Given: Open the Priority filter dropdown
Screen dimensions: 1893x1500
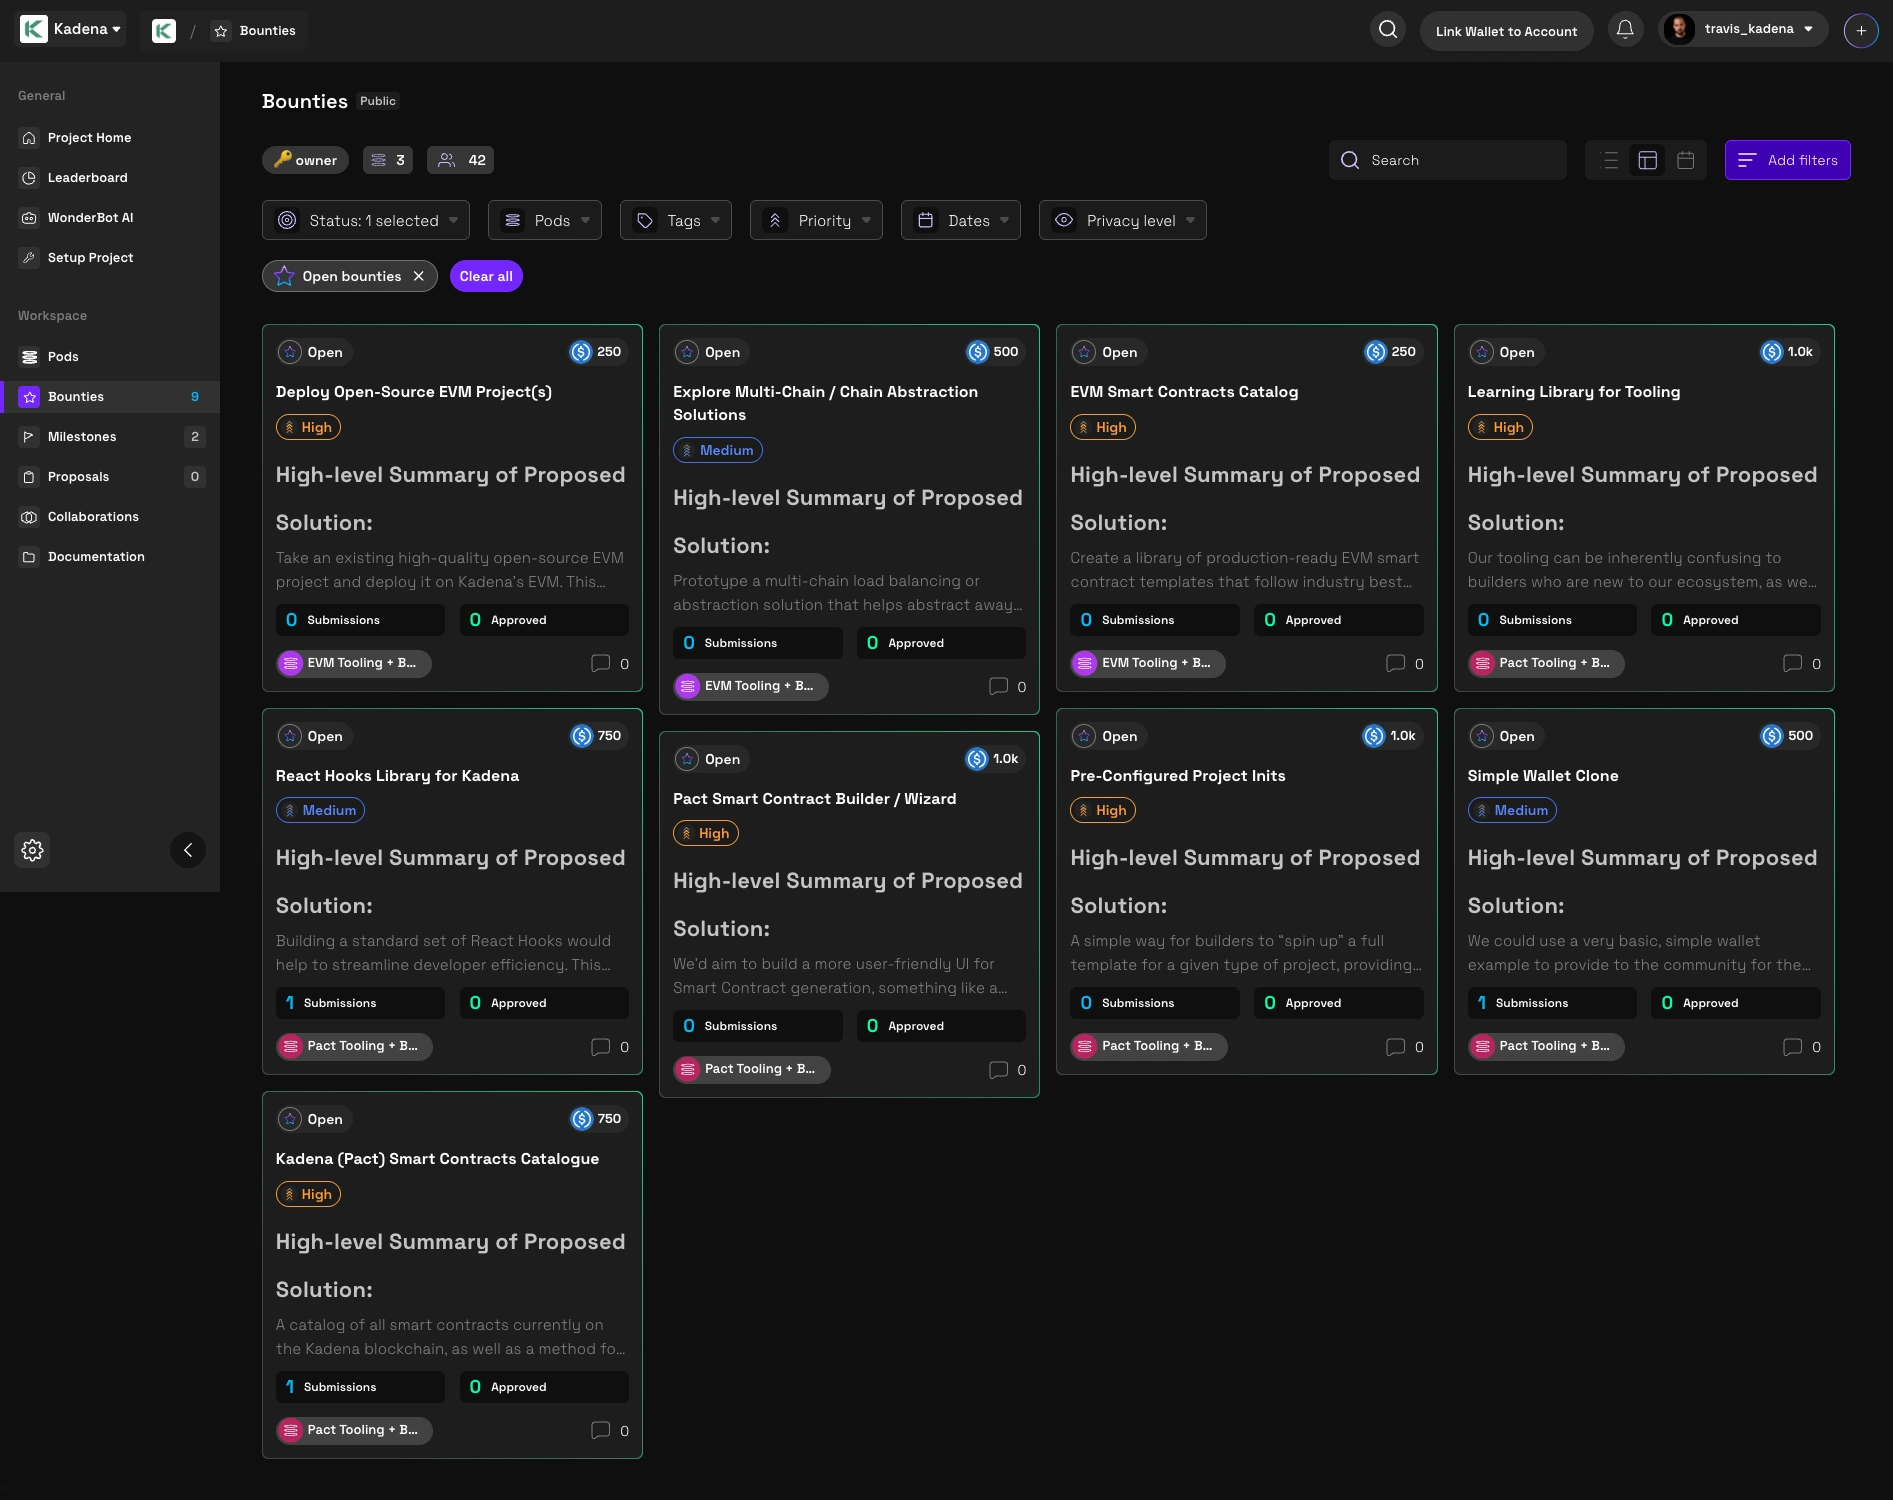Looking at the screenshot, I should 816,220.
